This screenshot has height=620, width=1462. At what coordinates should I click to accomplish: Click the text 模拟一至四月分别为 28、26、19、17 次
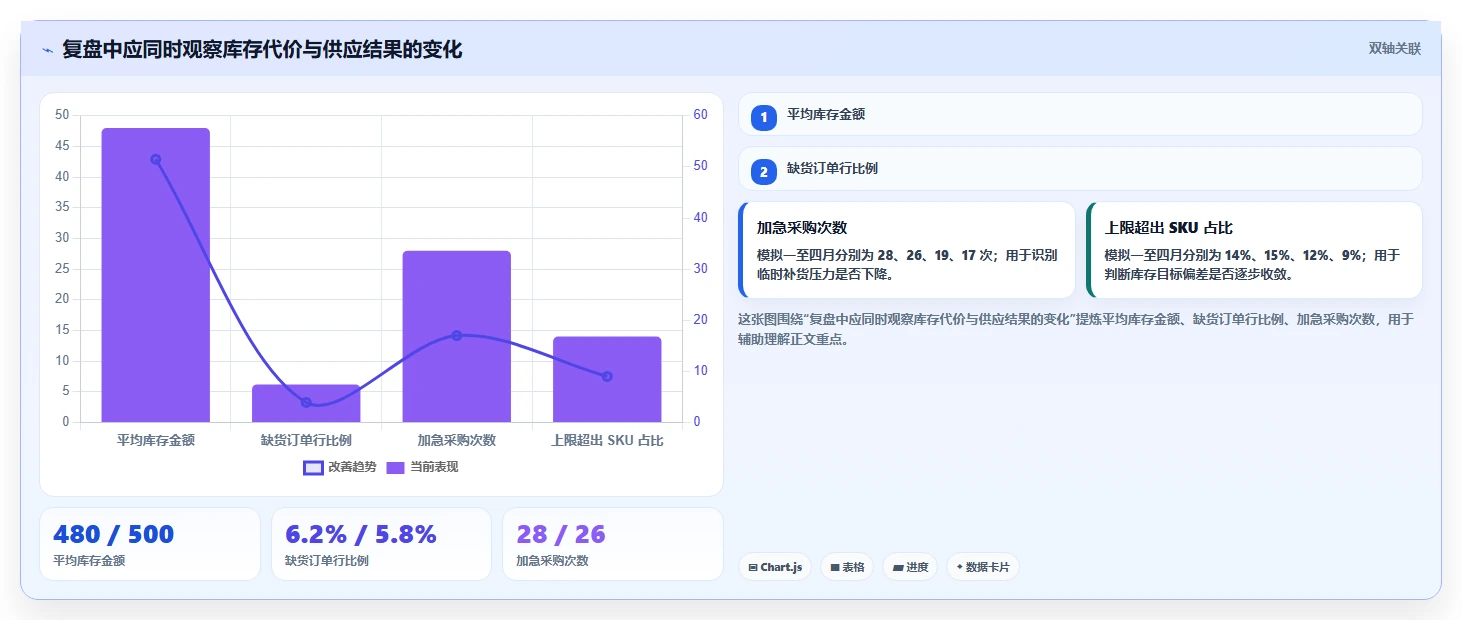pos(875,255)
